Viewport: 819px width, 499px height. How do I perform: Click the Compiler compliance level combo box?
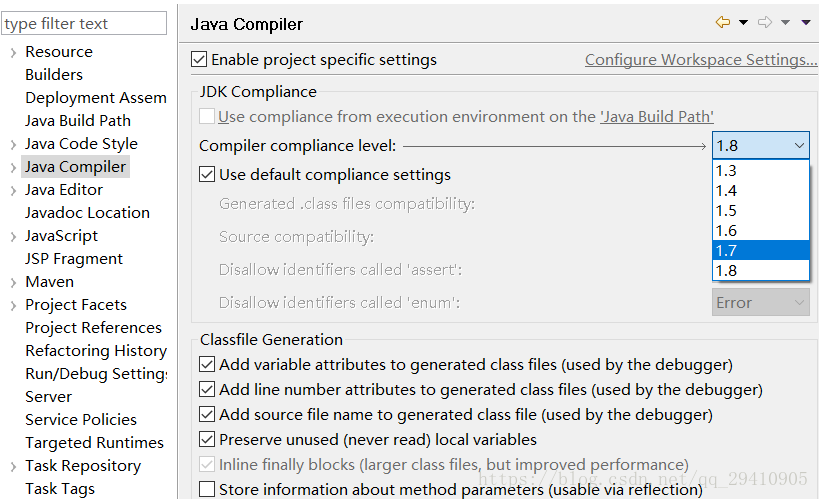point(760,145)
